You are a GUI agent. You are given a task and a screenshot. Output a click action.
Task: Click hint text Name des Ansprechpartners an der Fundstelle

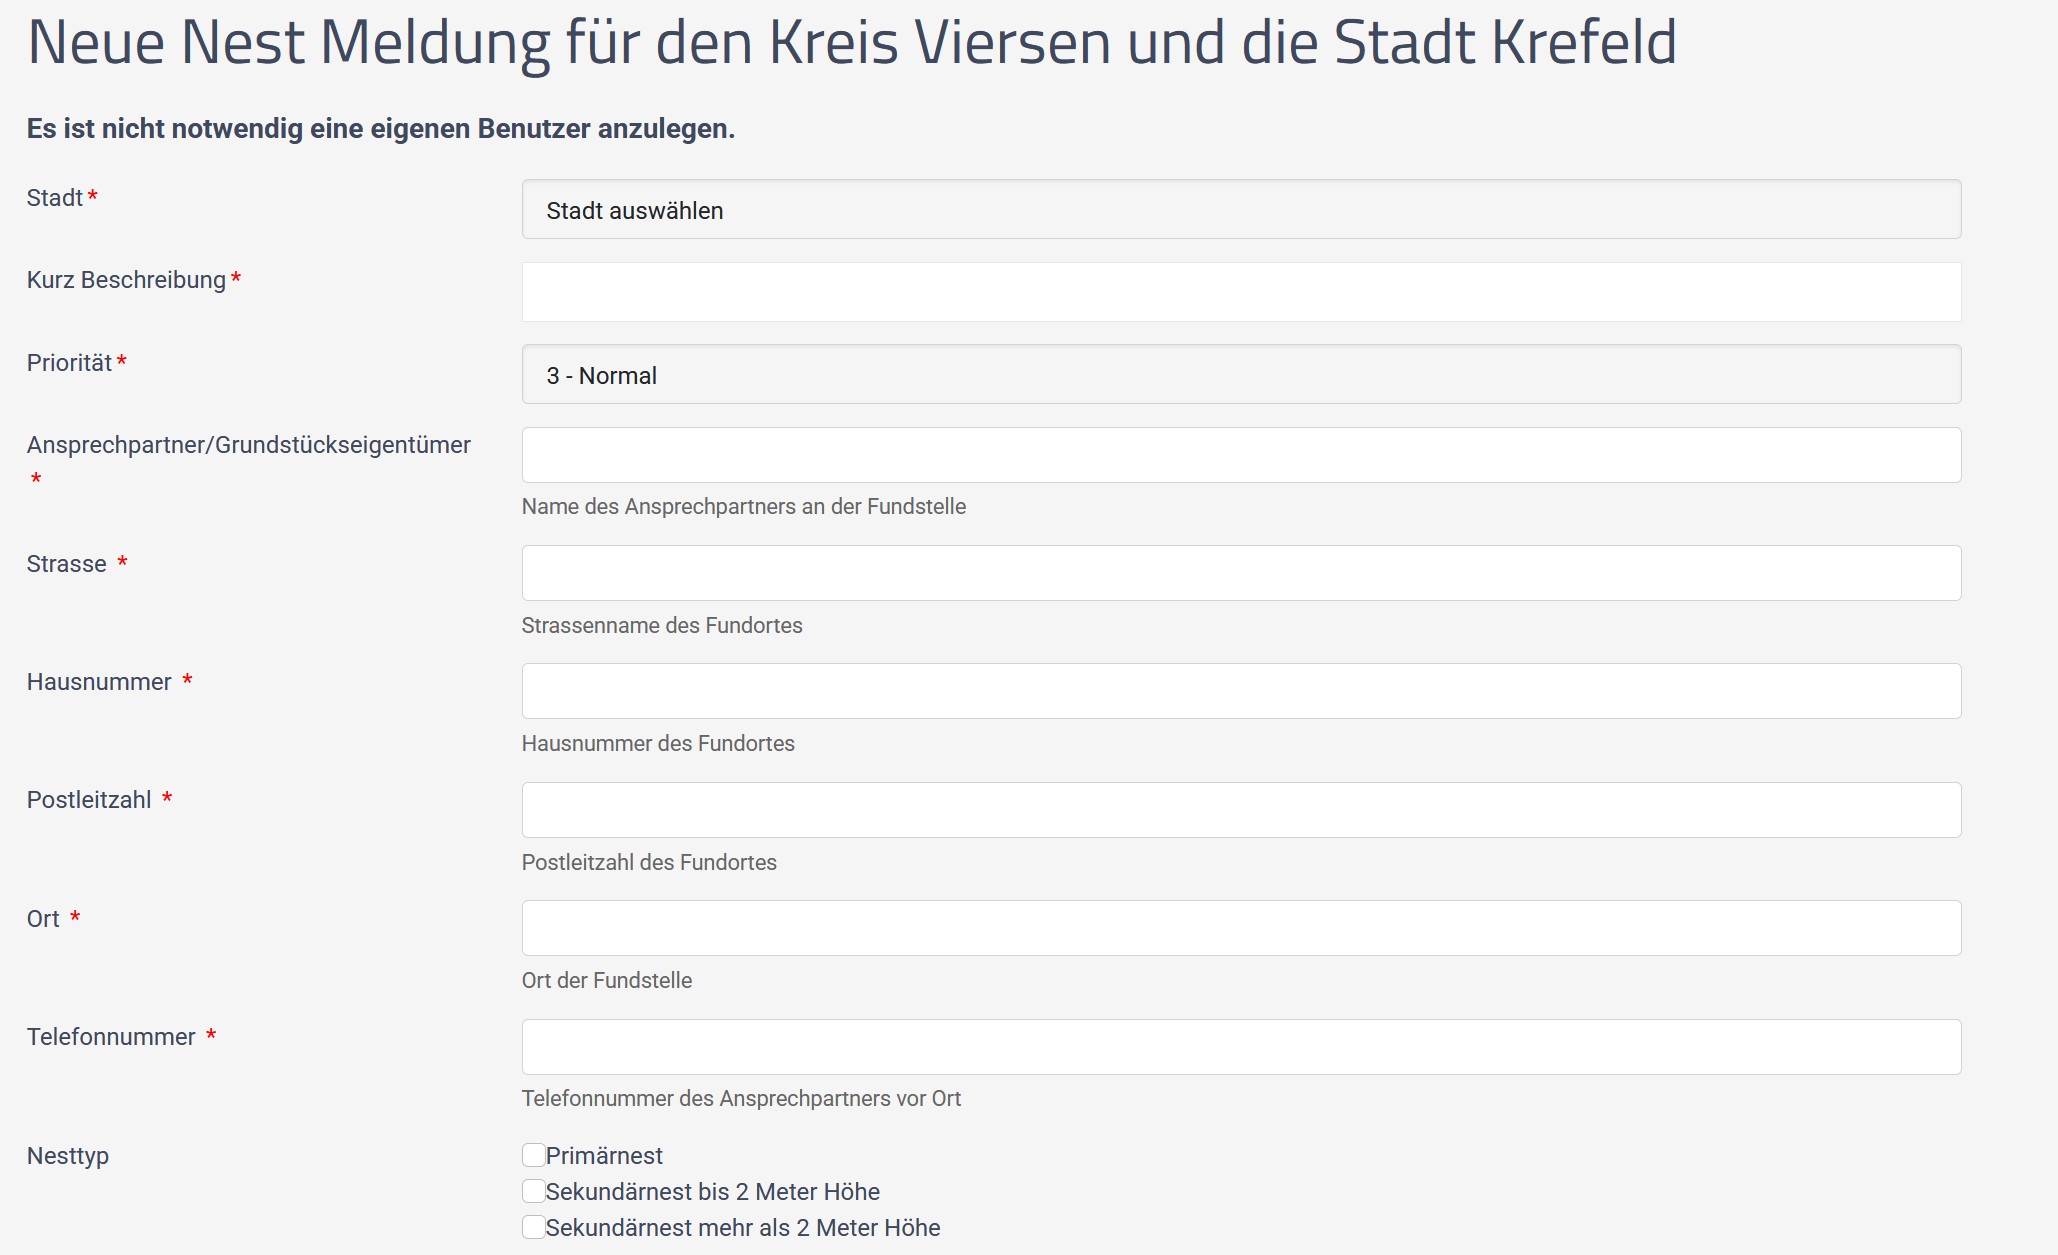pos(744,507)
